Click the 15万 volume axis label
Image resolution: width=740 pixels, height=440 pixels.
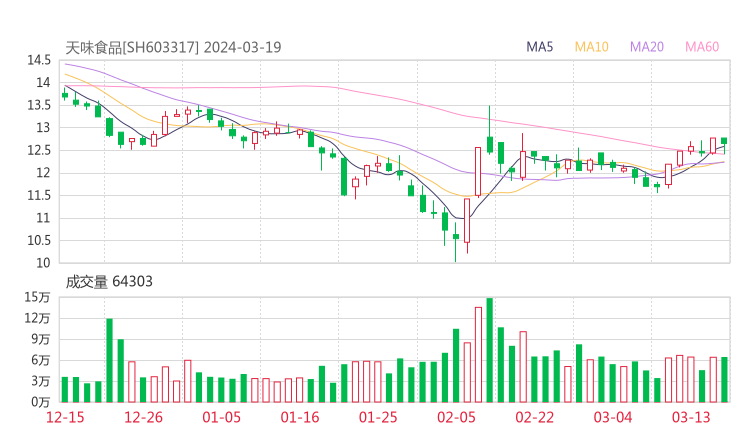37,297
